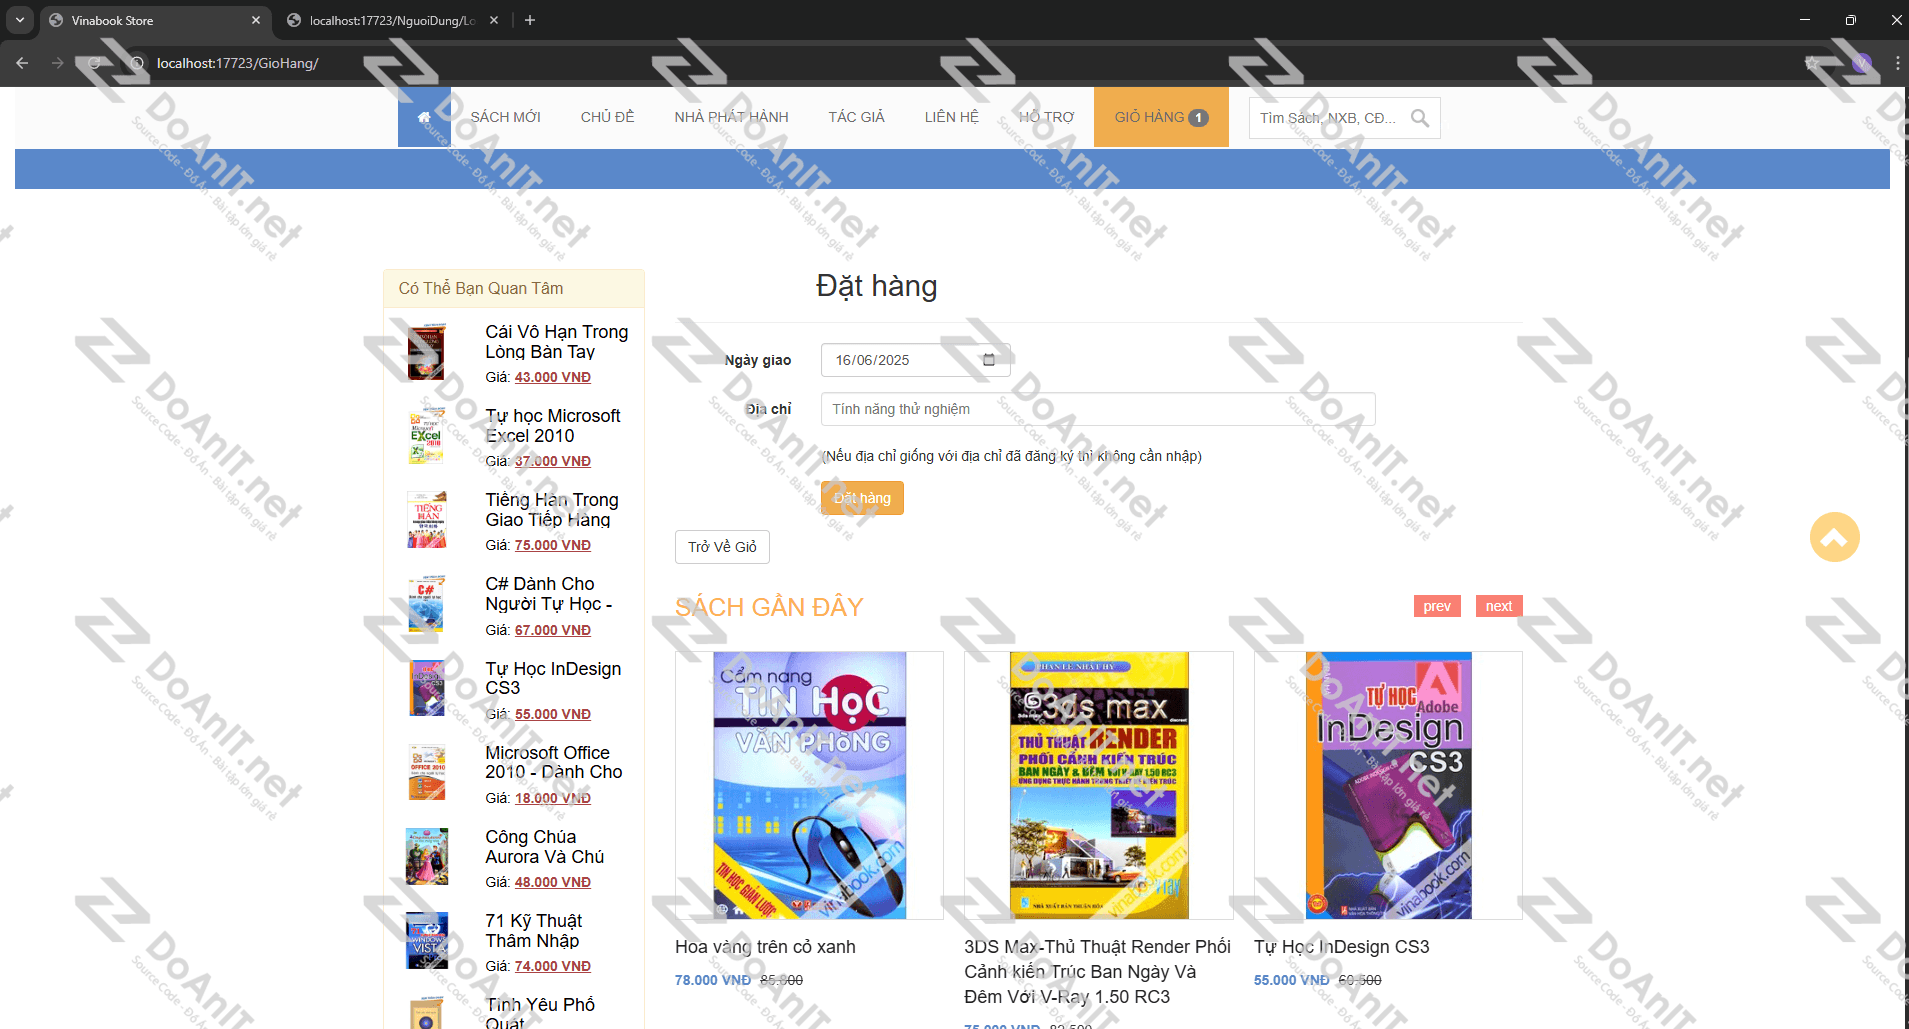Click the Office 2010 book thumbnail
The height and width of the screenshot is (1029, 1909).
(427, 772)
